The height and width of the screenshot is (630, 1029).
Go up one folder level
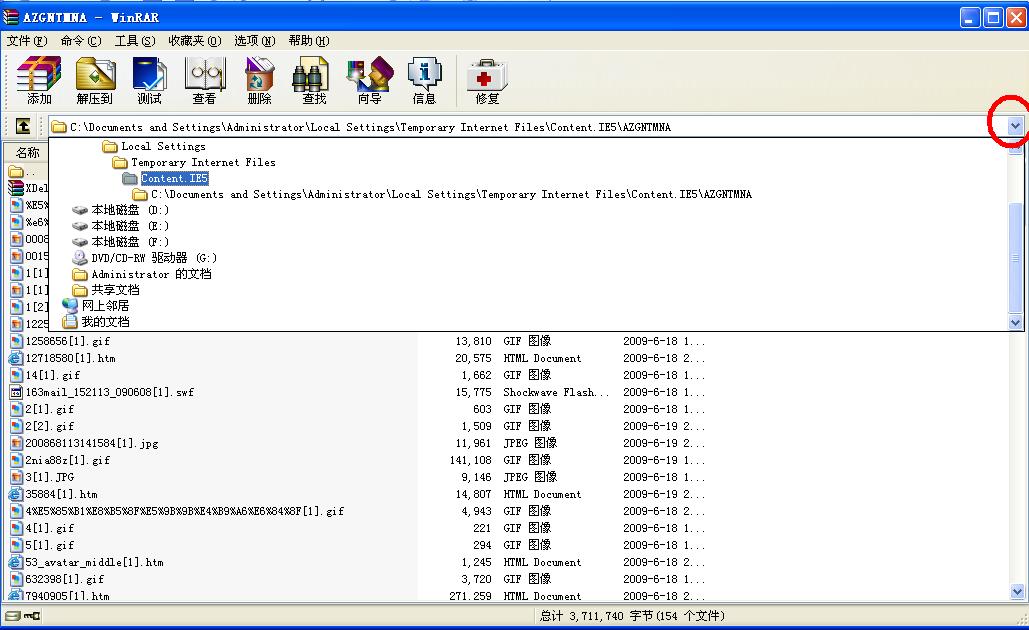point(23,126)
